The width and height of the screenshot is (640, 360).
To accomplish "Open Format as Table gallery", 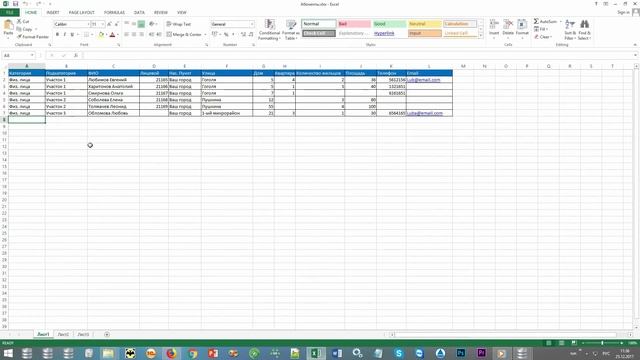I will pyautogui.click(x=291, y=29).
